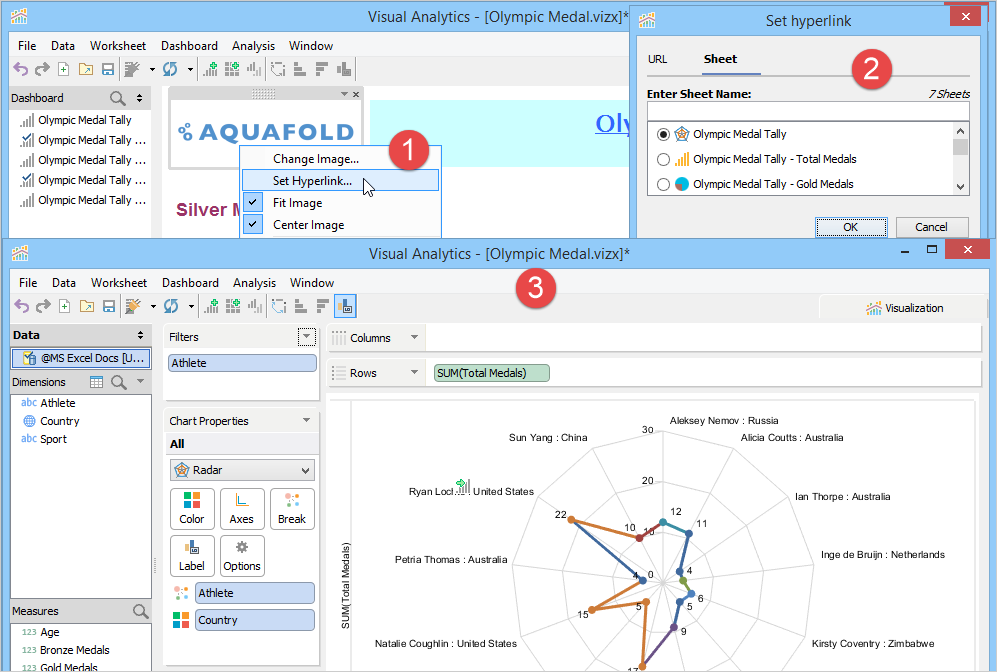Open AQUAFOLD image panel dropdown arrow
The height and width of the screenshot is (672, 997).
tap(344, 94)
